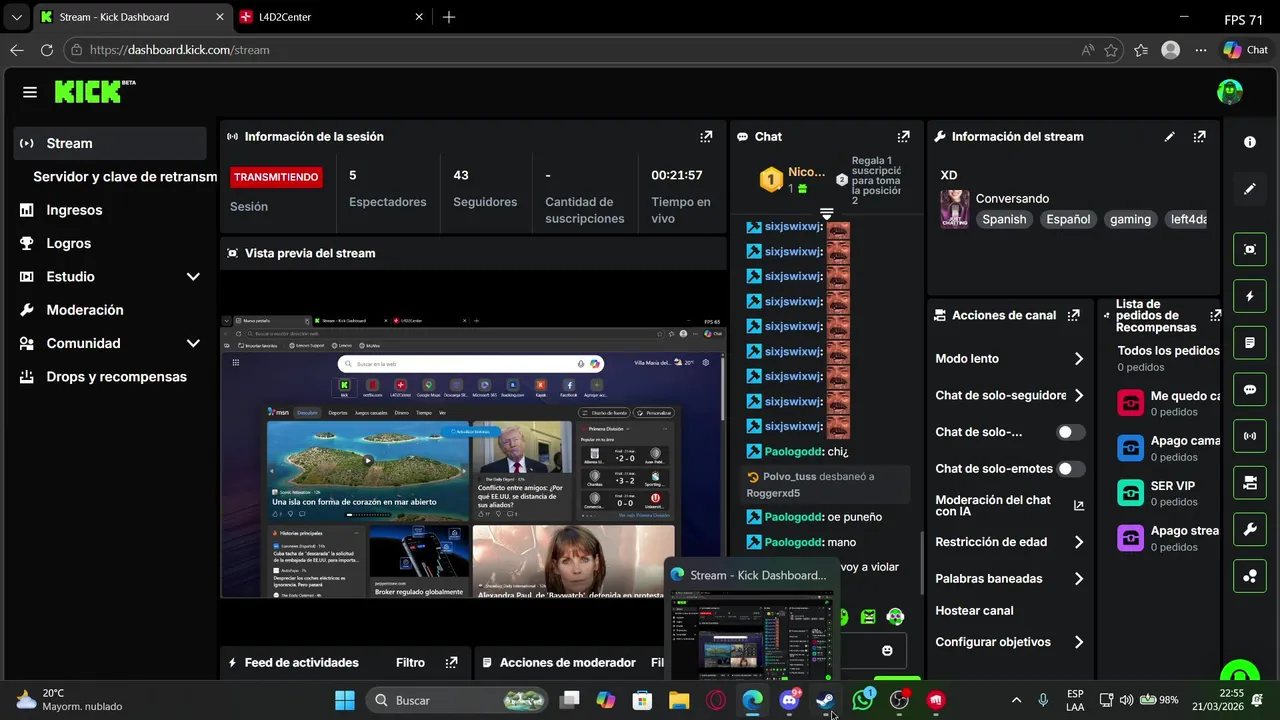The width and height of the screenshot is (1280, 720).
Task: Open the user avatar menu in the header
Action: coord(1230,92)
